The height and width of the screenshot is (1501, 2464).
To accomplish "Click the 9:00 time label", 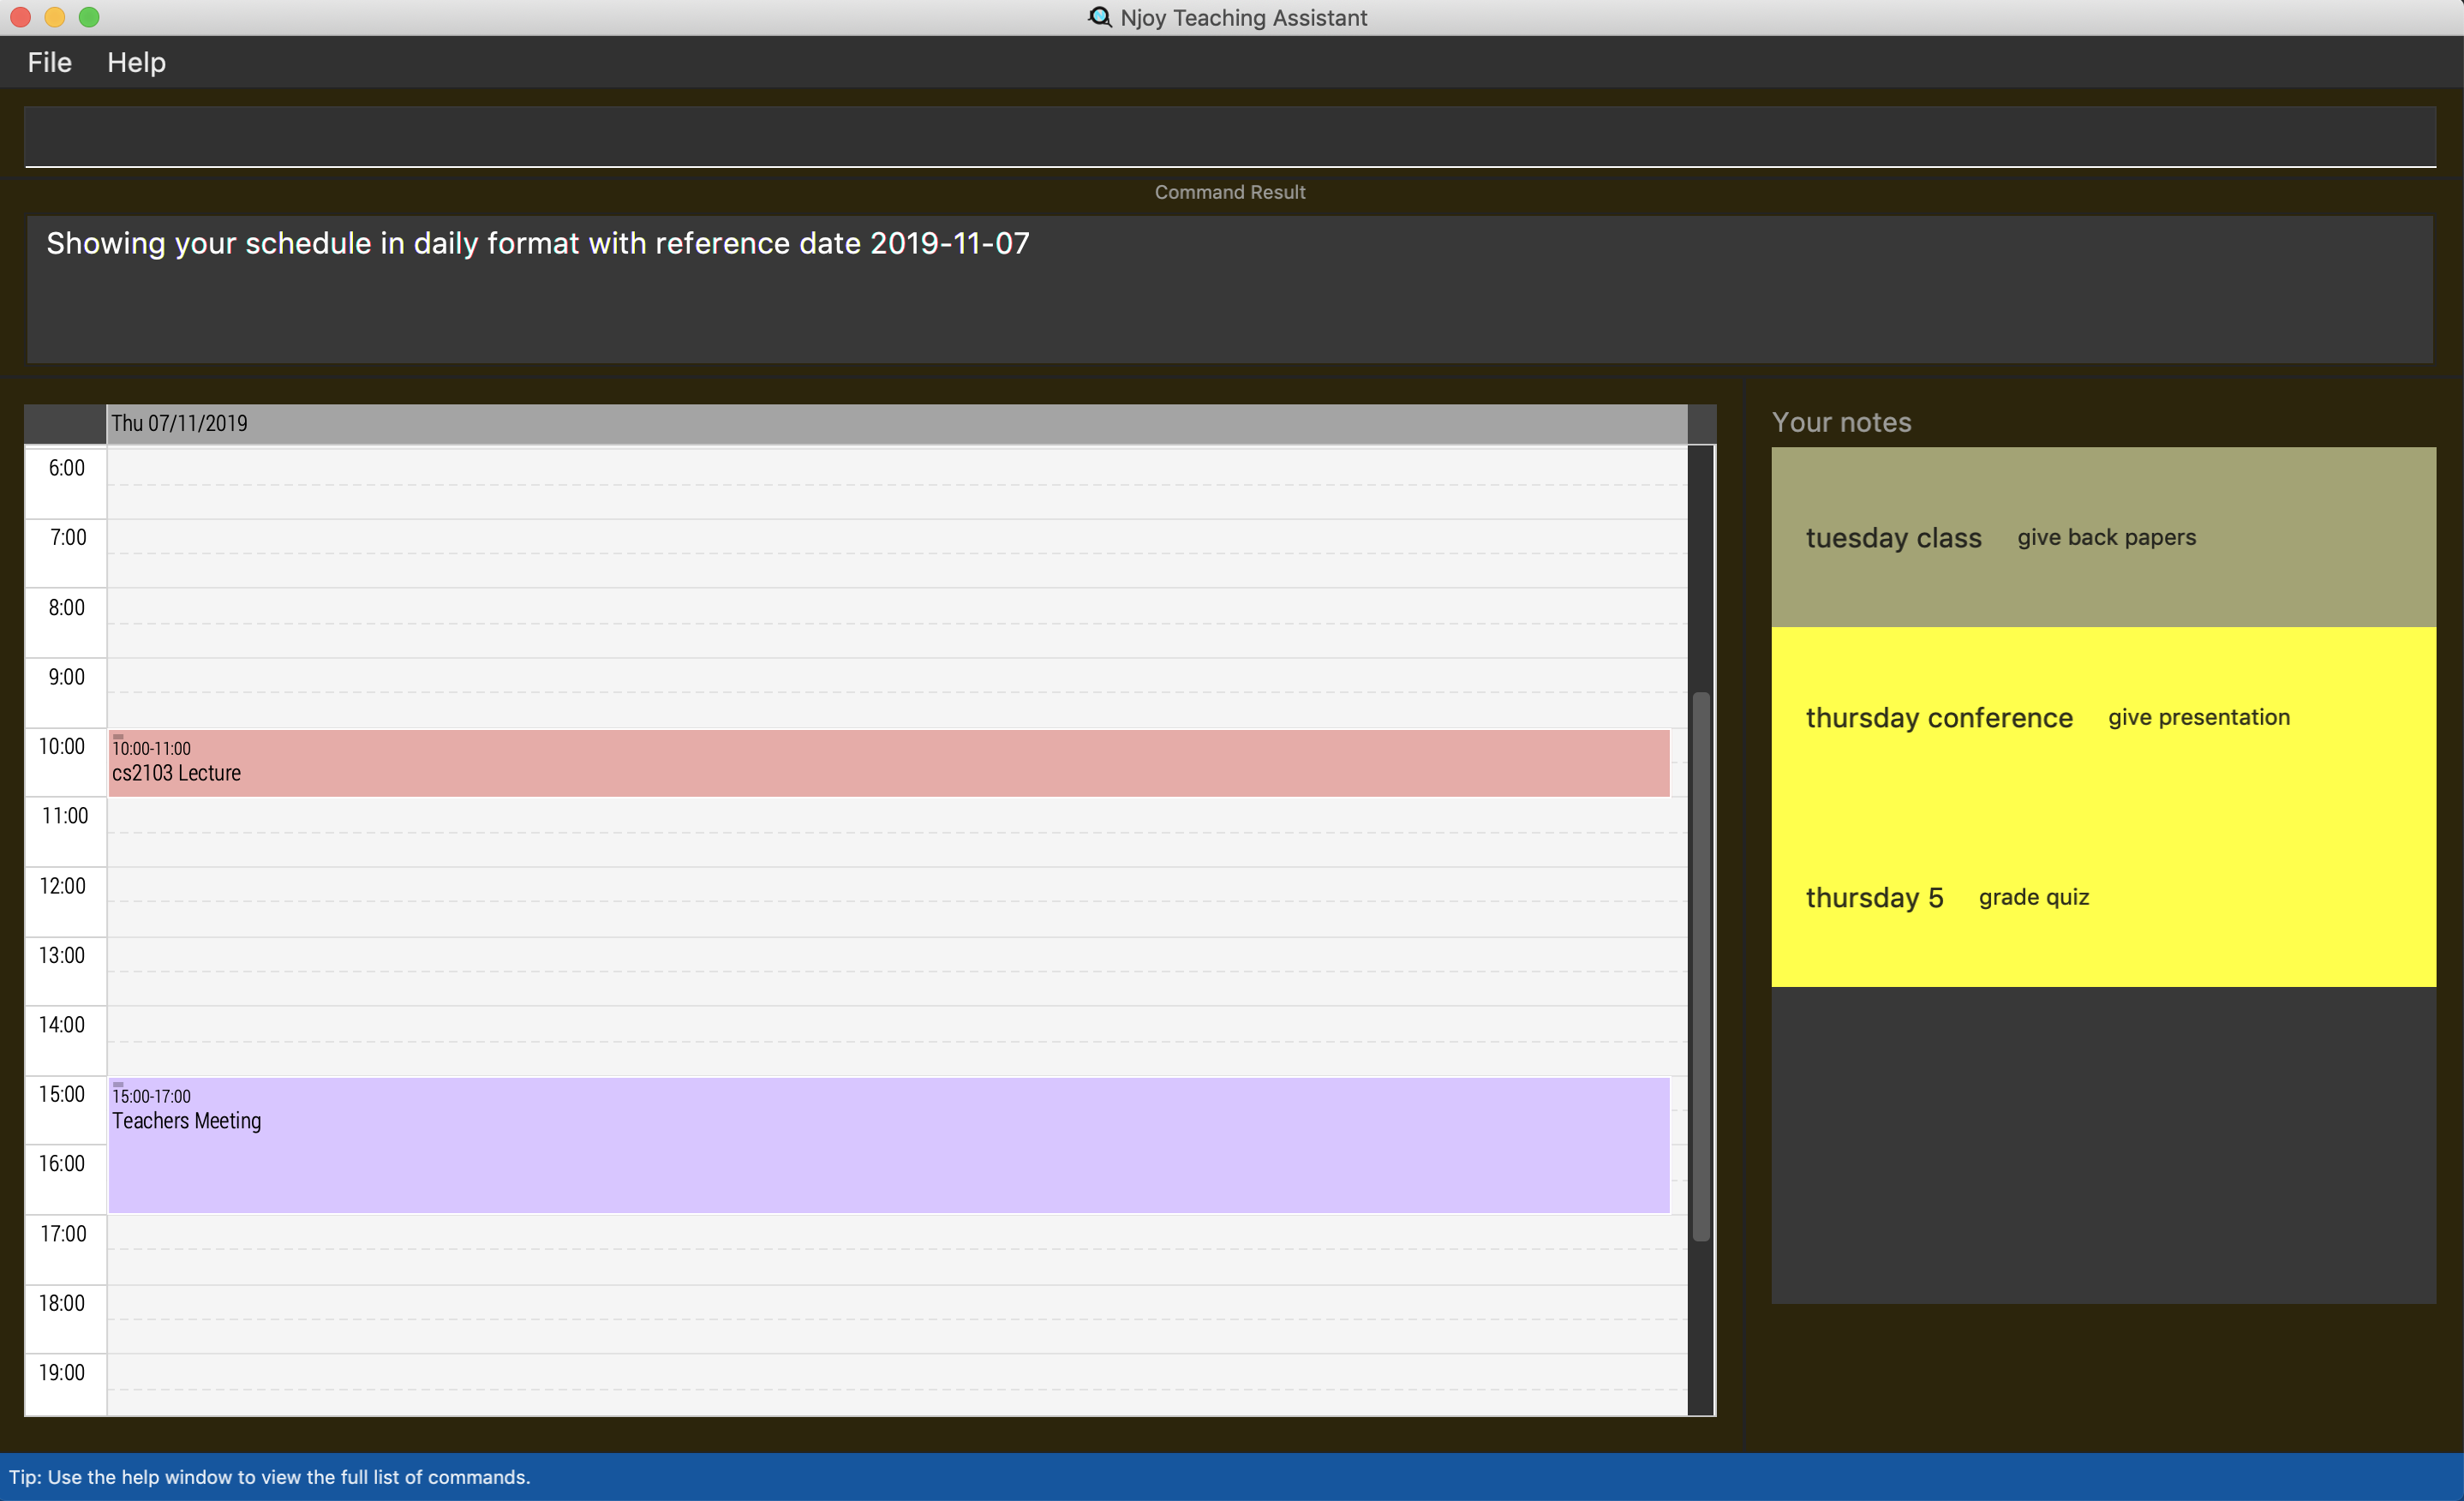I will coord(67,677).
